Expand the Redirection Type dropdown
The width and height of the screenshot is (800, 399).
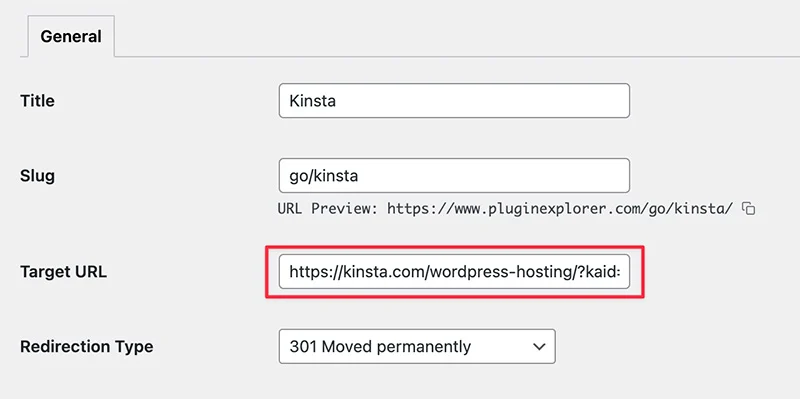pos(417,346)
